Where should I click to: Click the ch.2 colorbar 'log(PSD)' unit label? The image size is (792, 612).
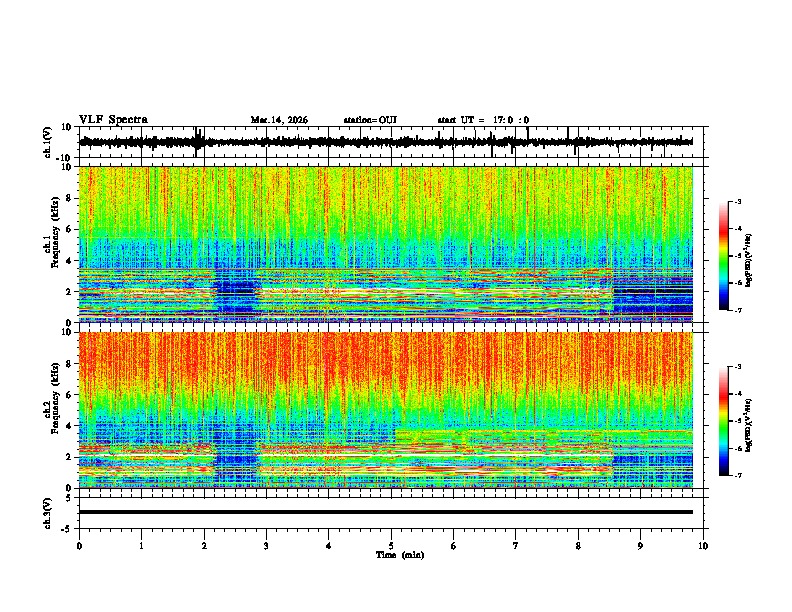click(749, 425)
